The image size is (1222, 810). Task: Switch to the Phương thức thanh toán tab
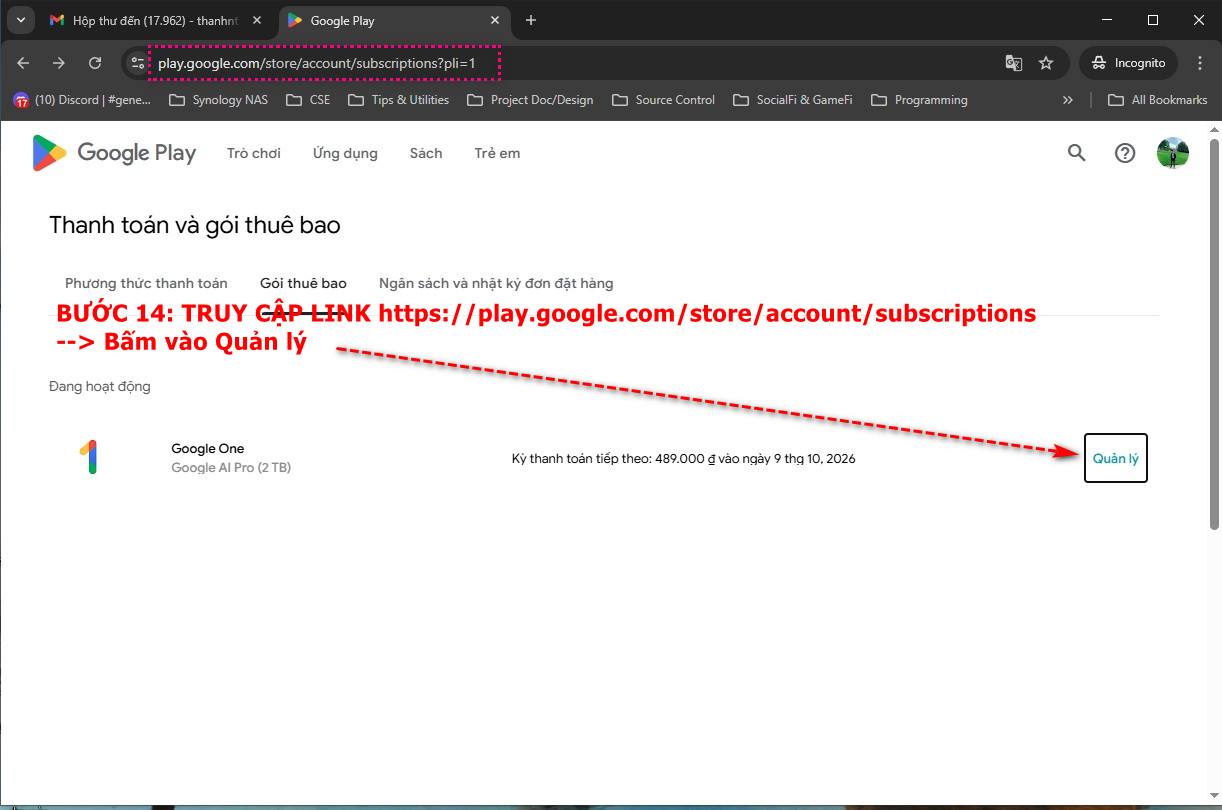tap(146, 283)
